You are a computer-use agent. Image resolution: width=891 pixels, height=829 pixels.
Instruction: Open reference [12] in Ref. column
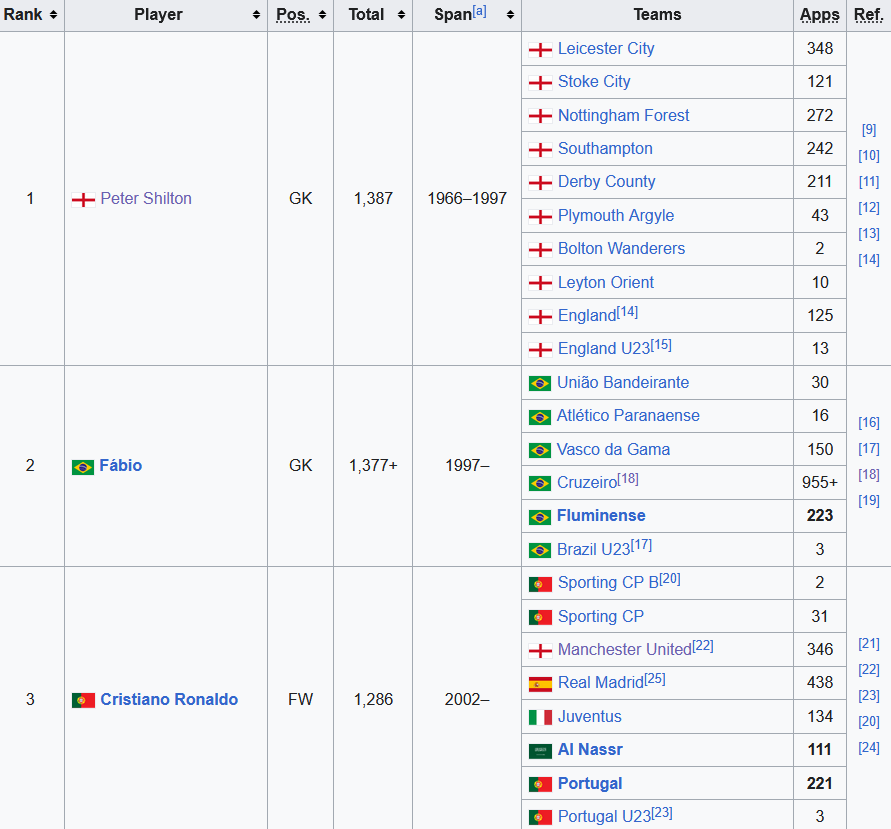click(869, 207)
